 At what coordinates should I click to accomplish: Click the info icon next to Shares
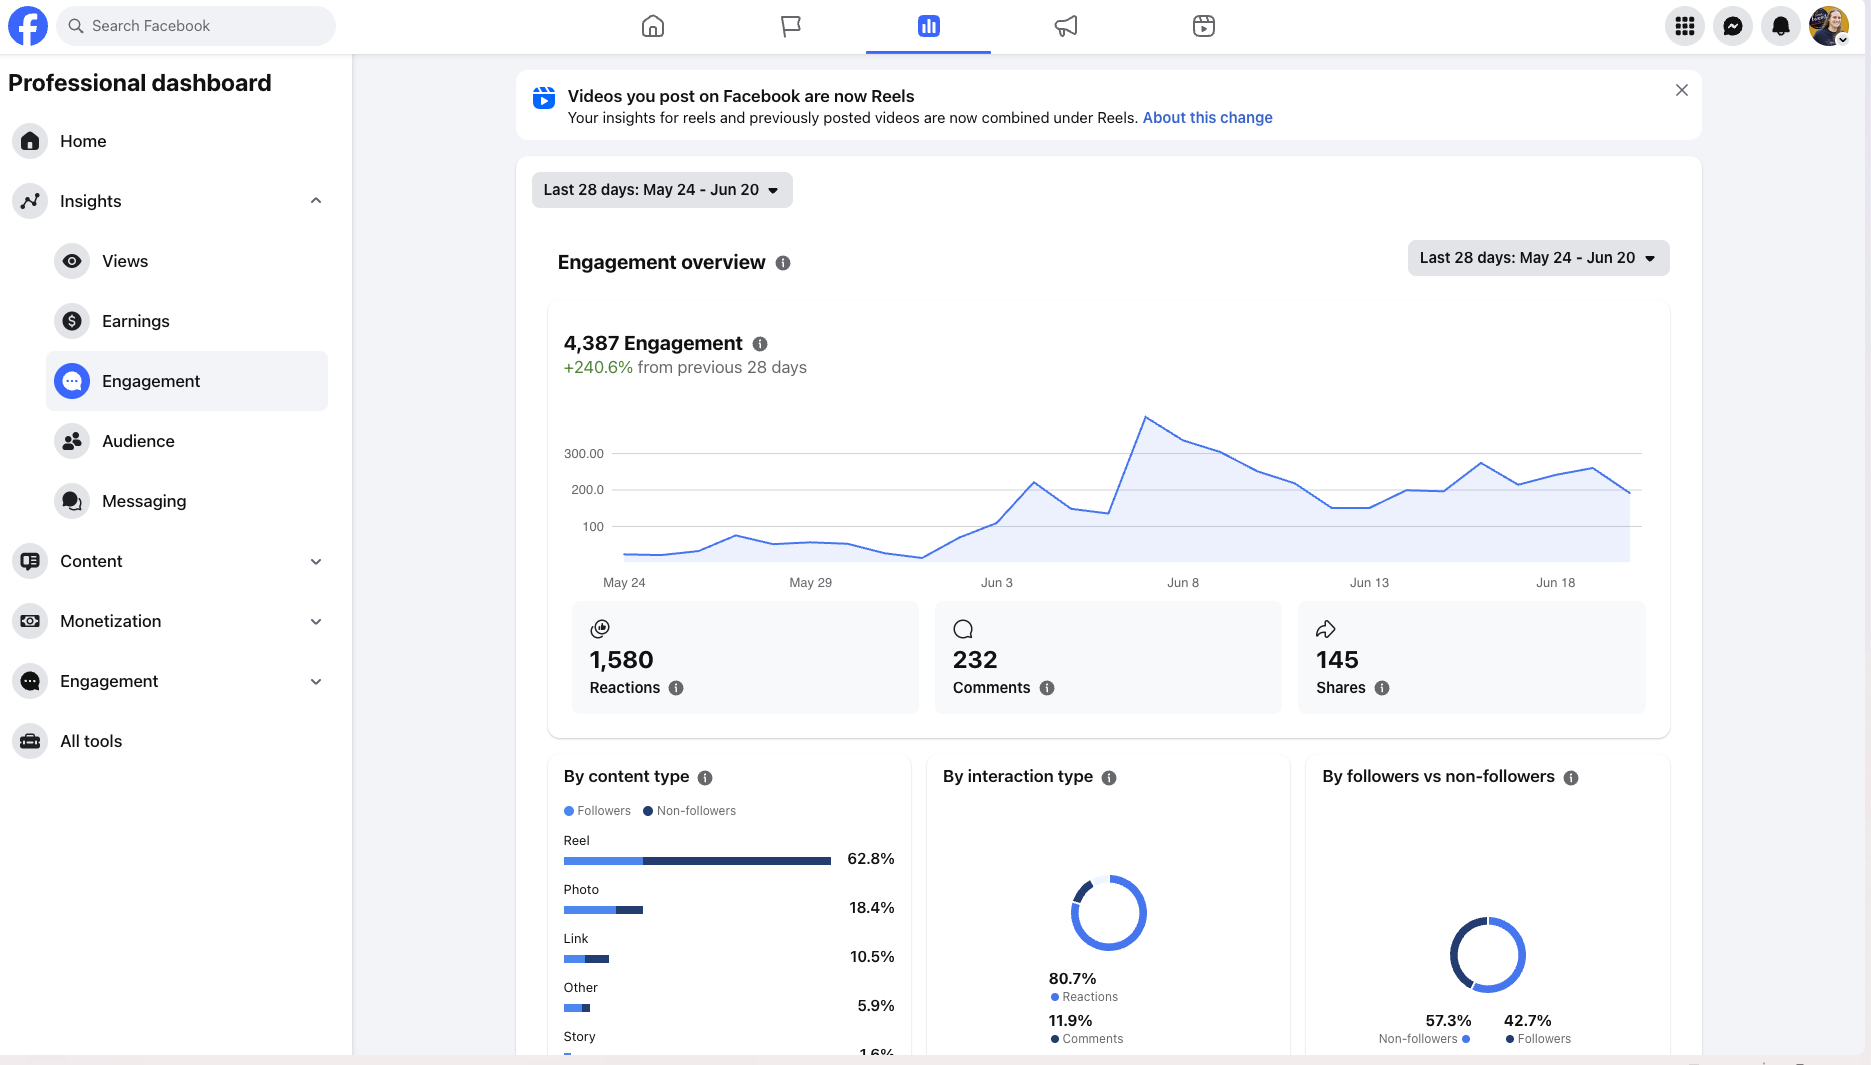(x=1382, y=688)
